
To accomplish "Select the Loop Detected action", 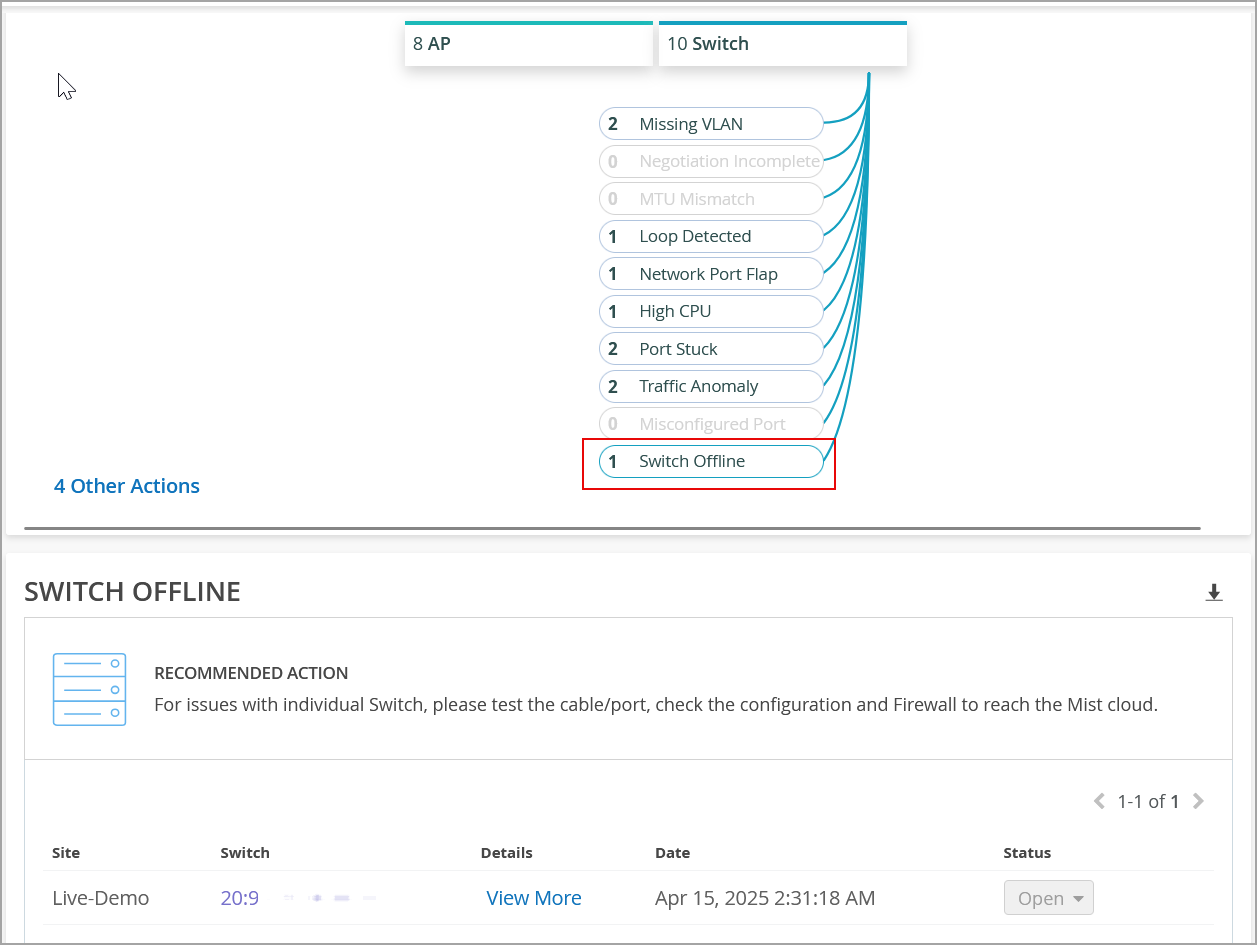I will tap(710, 236).
